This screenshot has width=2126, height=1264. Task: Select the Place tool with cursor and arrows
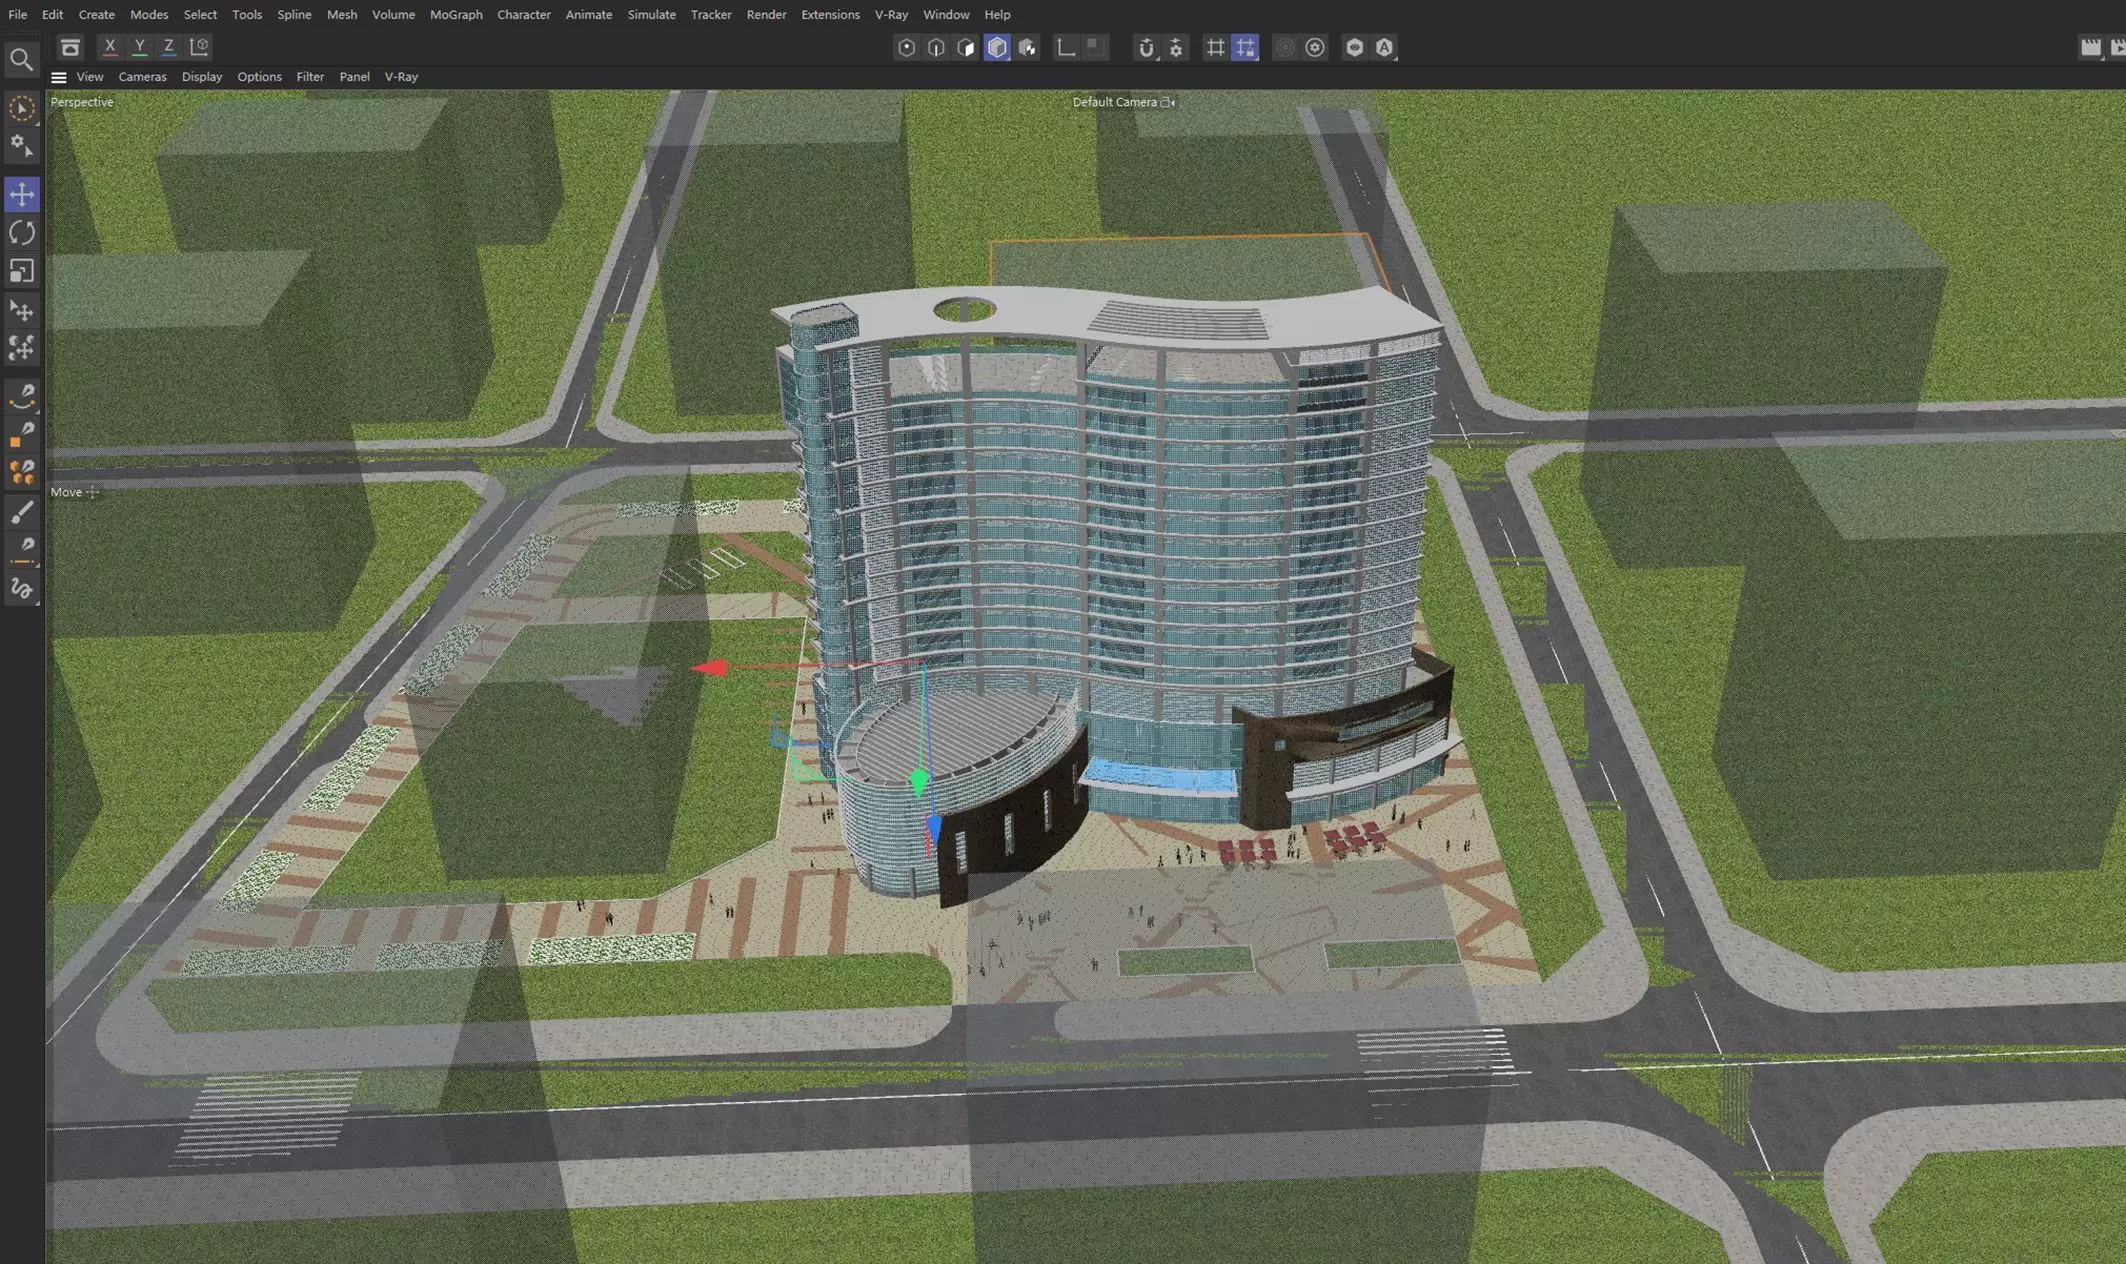pos(21,311)
